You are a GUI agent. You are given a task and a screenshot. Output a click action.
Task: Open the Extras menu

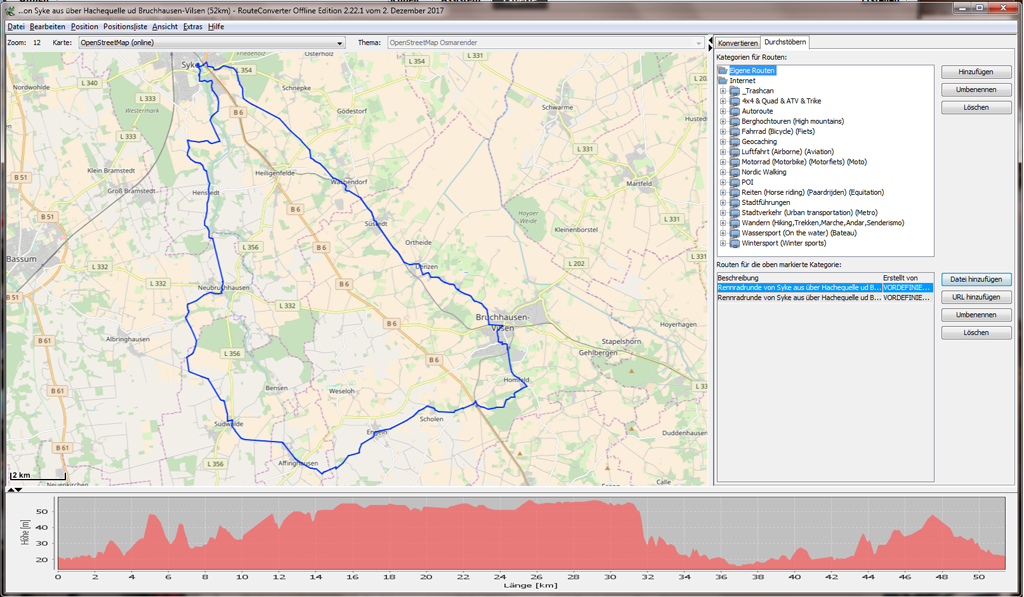[x=193, y=27]
